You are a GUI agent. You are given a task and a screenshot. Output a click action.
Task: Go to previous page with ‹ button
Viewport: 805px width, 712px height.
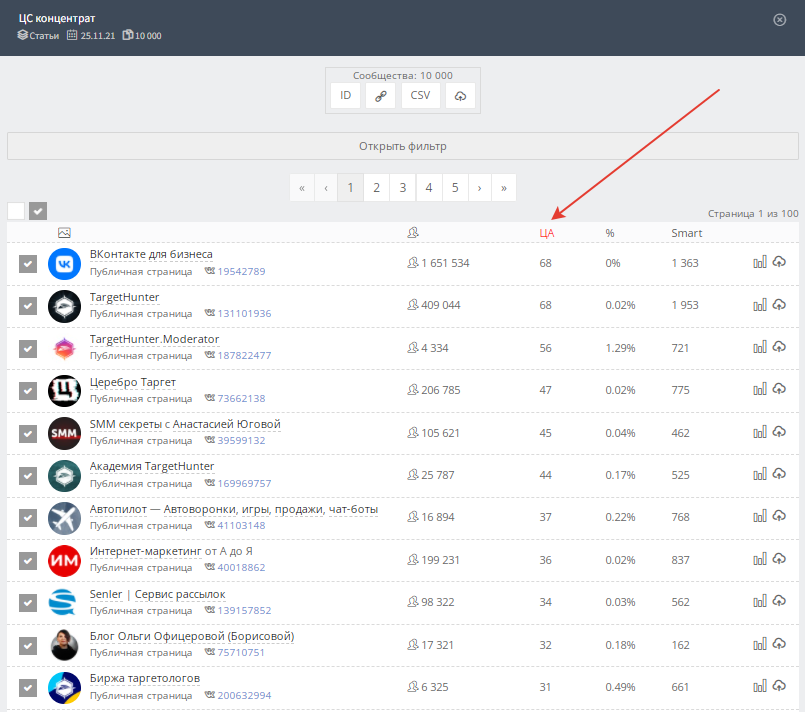point(326,188)
